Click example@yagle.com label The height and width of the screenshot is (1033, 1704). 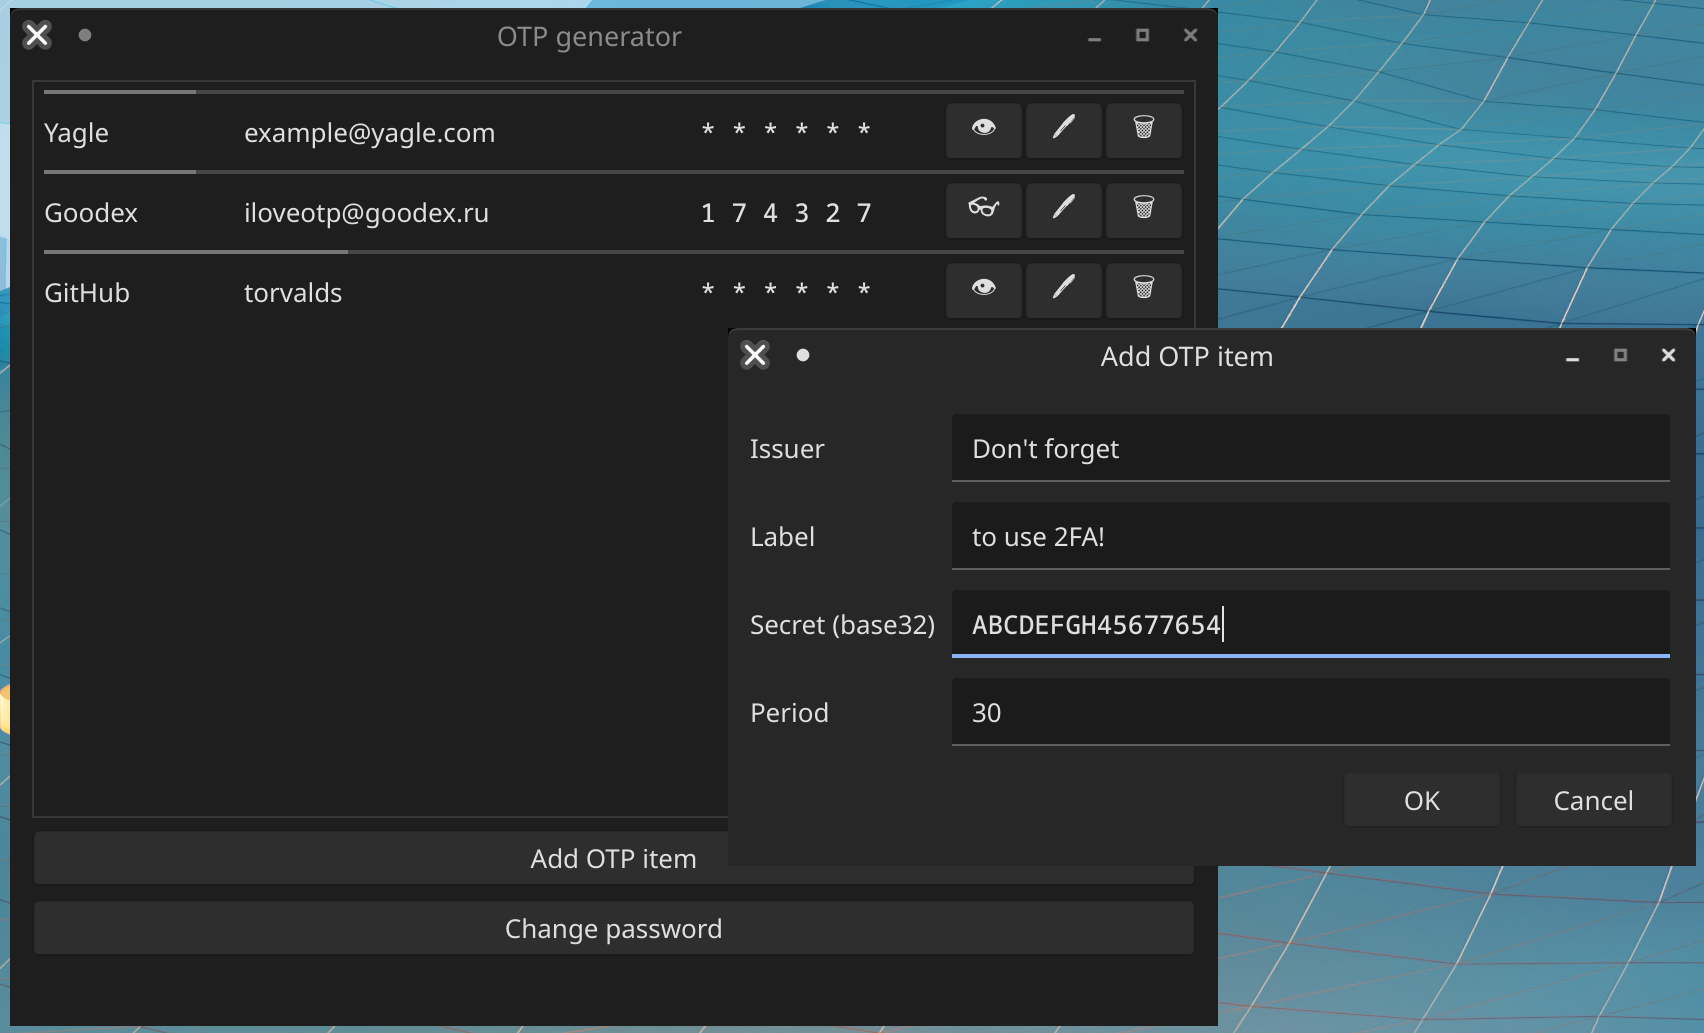point(369,133)
